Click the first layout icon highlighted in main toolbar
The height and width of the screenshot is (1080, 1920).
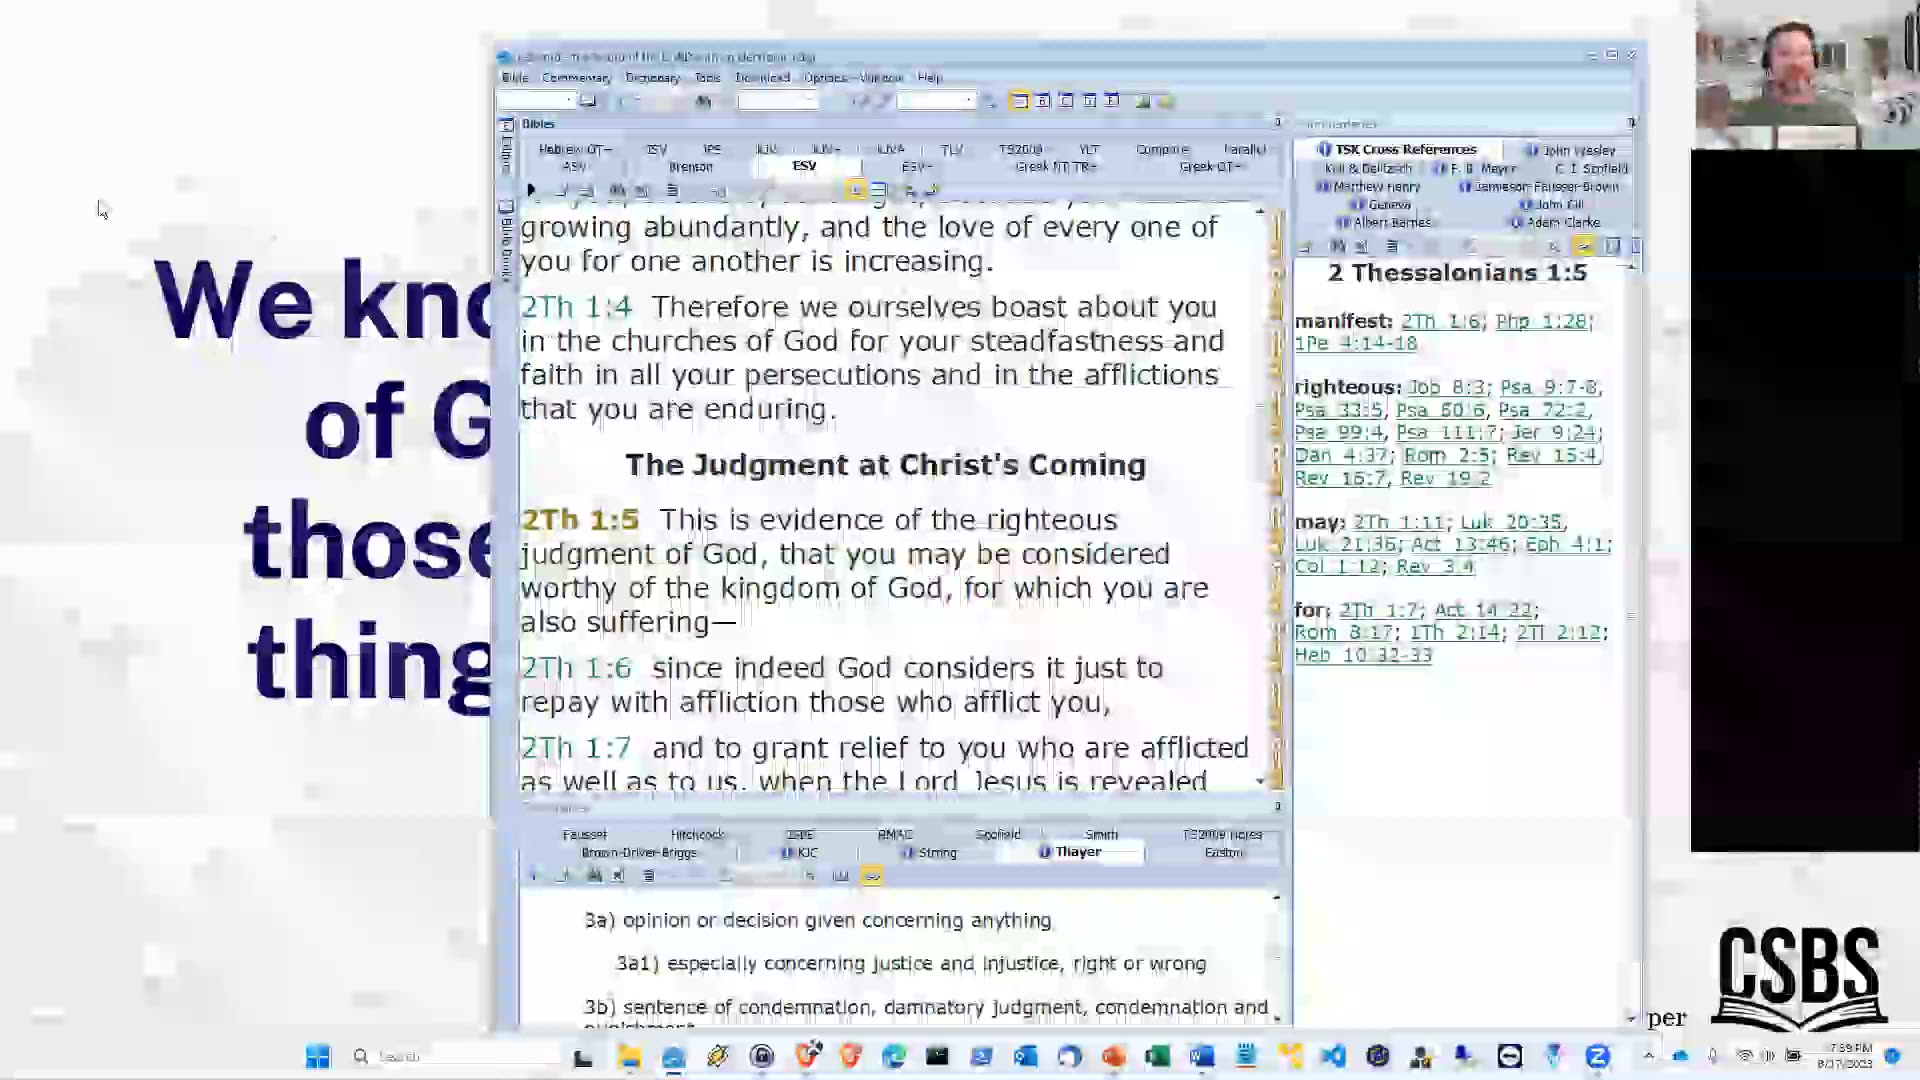click(1019, 101)
